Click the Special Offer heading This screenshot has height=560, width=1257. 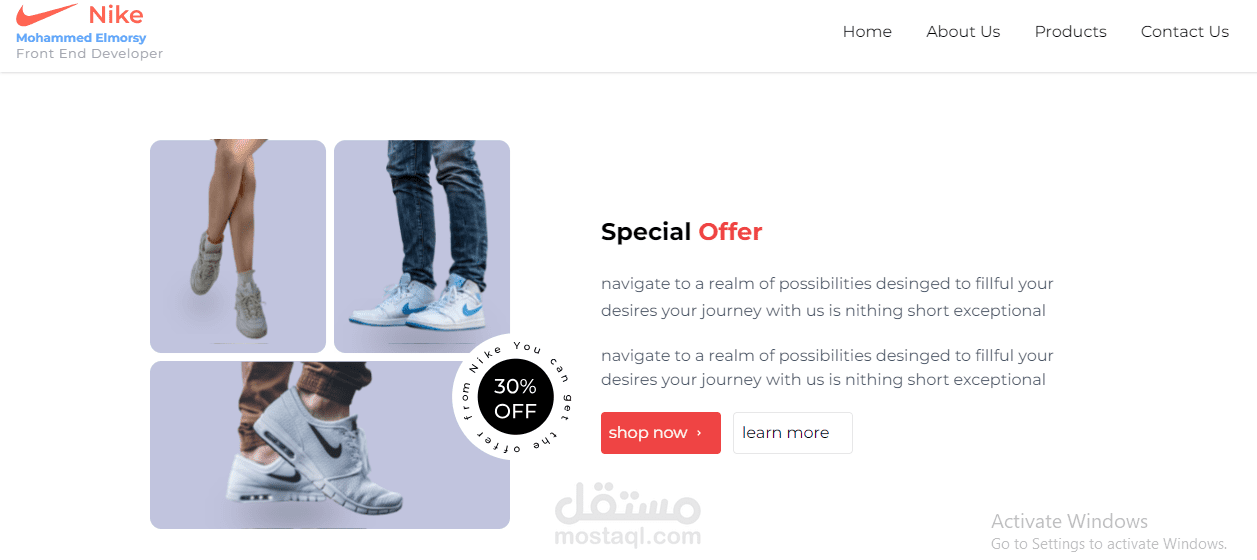681,232
